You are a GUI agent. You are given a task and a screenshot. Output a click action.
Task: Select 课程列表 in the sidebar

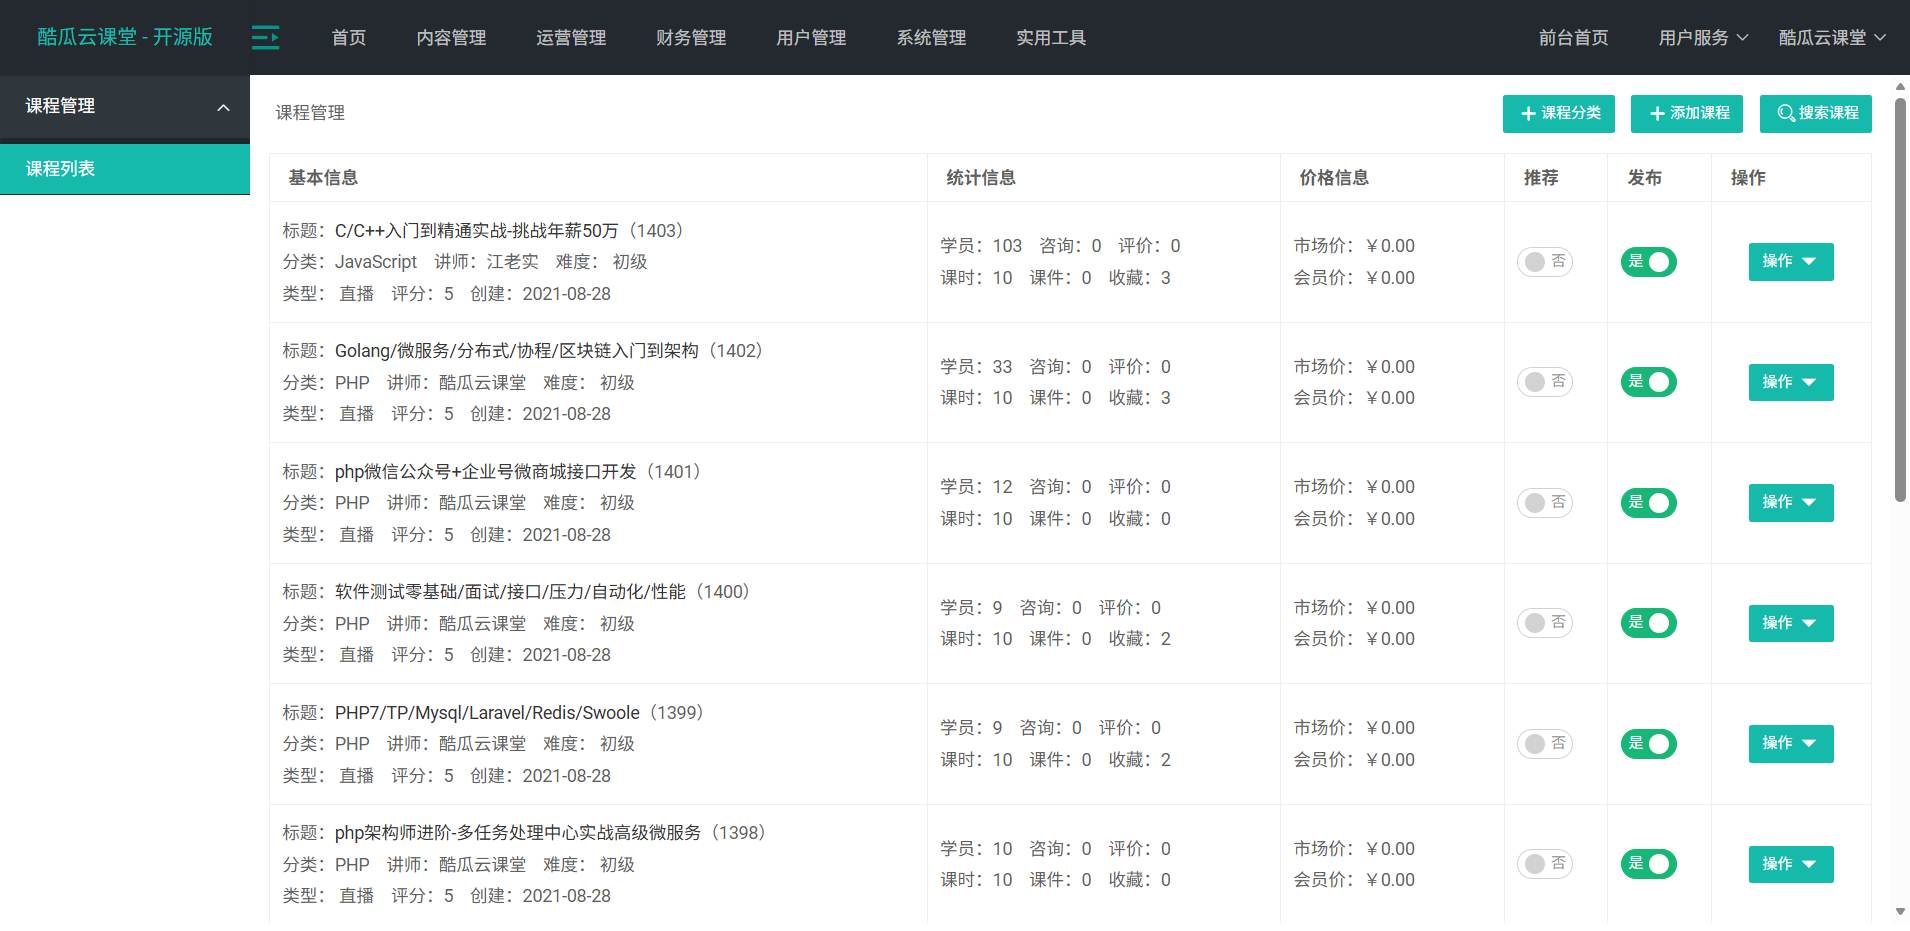pyautogui.click(x=60, y=167)
